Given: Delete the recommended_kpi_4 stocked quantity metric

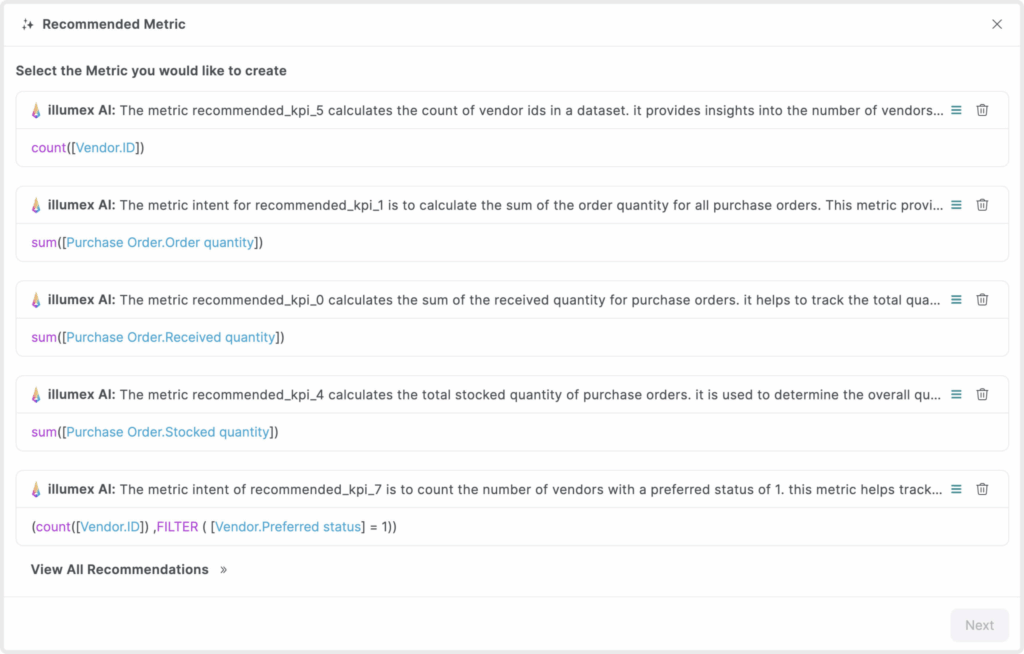Looking at the screenshot, I should 982,394.
